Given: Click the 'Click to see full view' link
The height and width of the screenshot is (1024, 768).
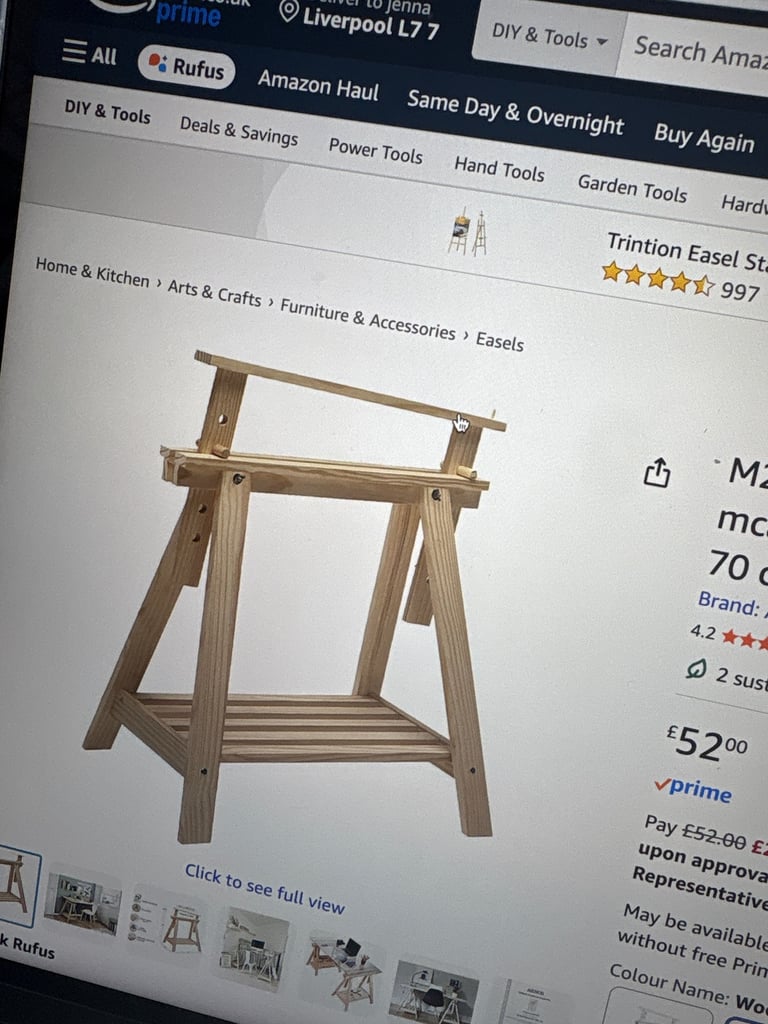Looking at the screenshot, I should (264, 888).
